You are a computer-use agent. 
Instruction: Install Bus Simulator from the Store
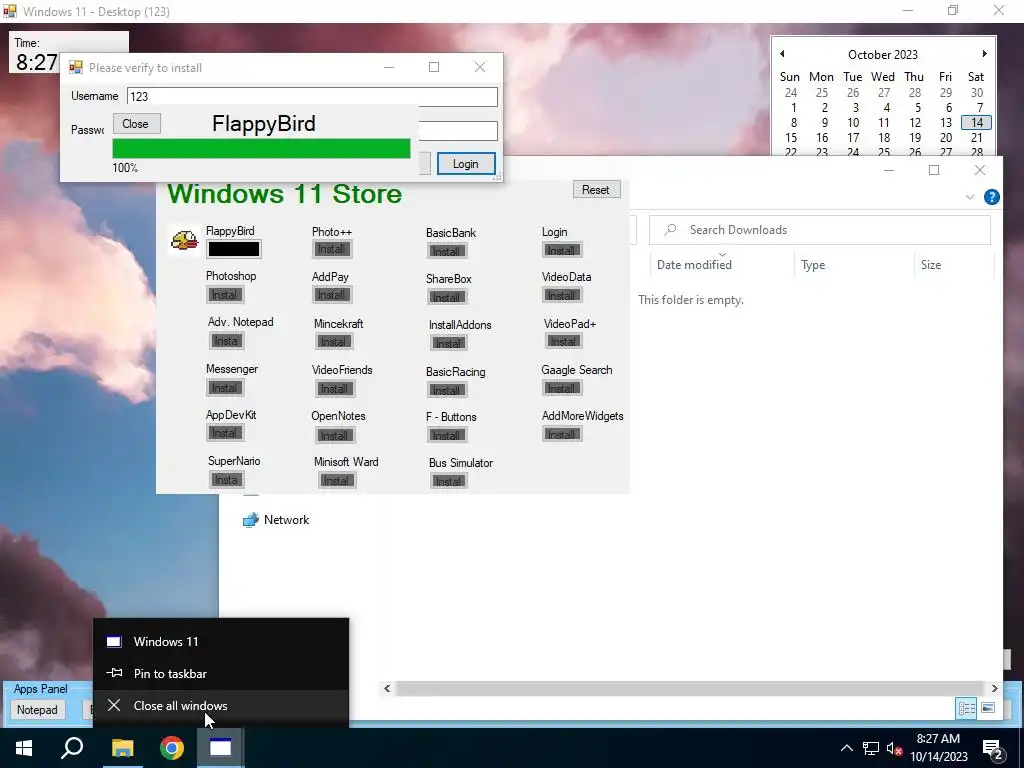(449, 481)
